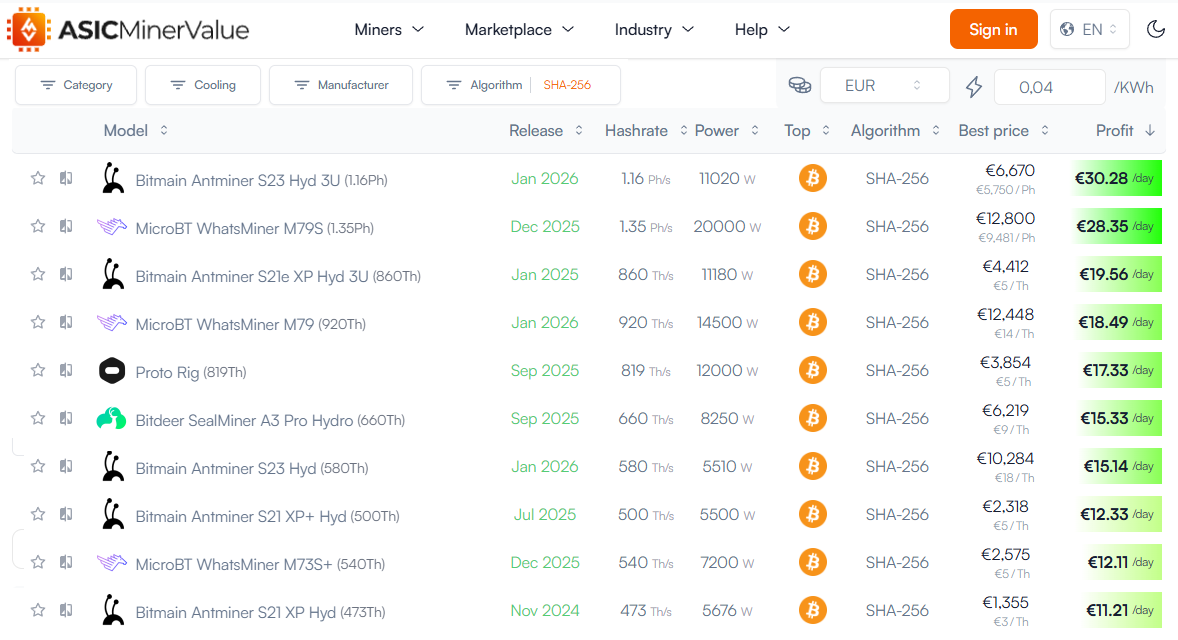Sort by Release column
Viewport: 1178px width, 640px height.
pyautogui.click(x=546, y=131)
